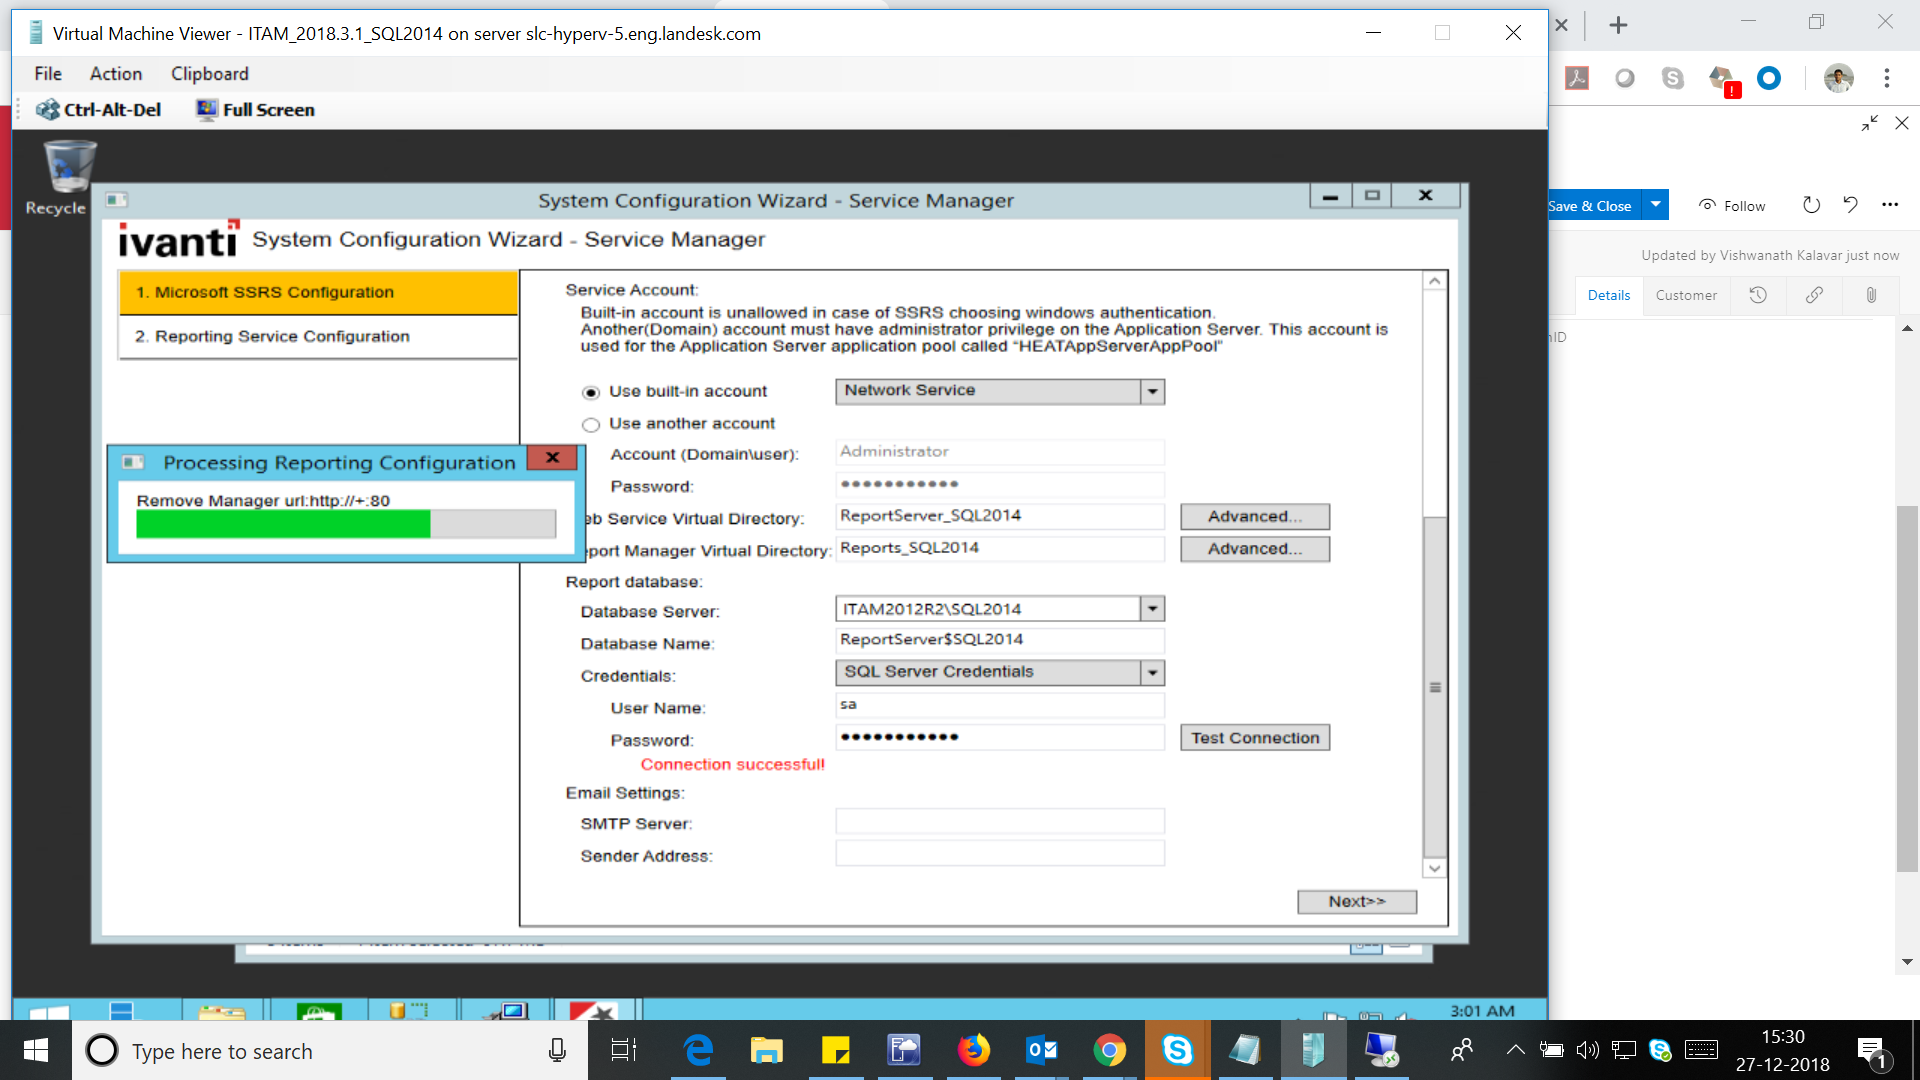This screenshot has width=1920, height=1080.
Task: Click the Skype icon in taskbar
Action: tap(1177, 1050)
